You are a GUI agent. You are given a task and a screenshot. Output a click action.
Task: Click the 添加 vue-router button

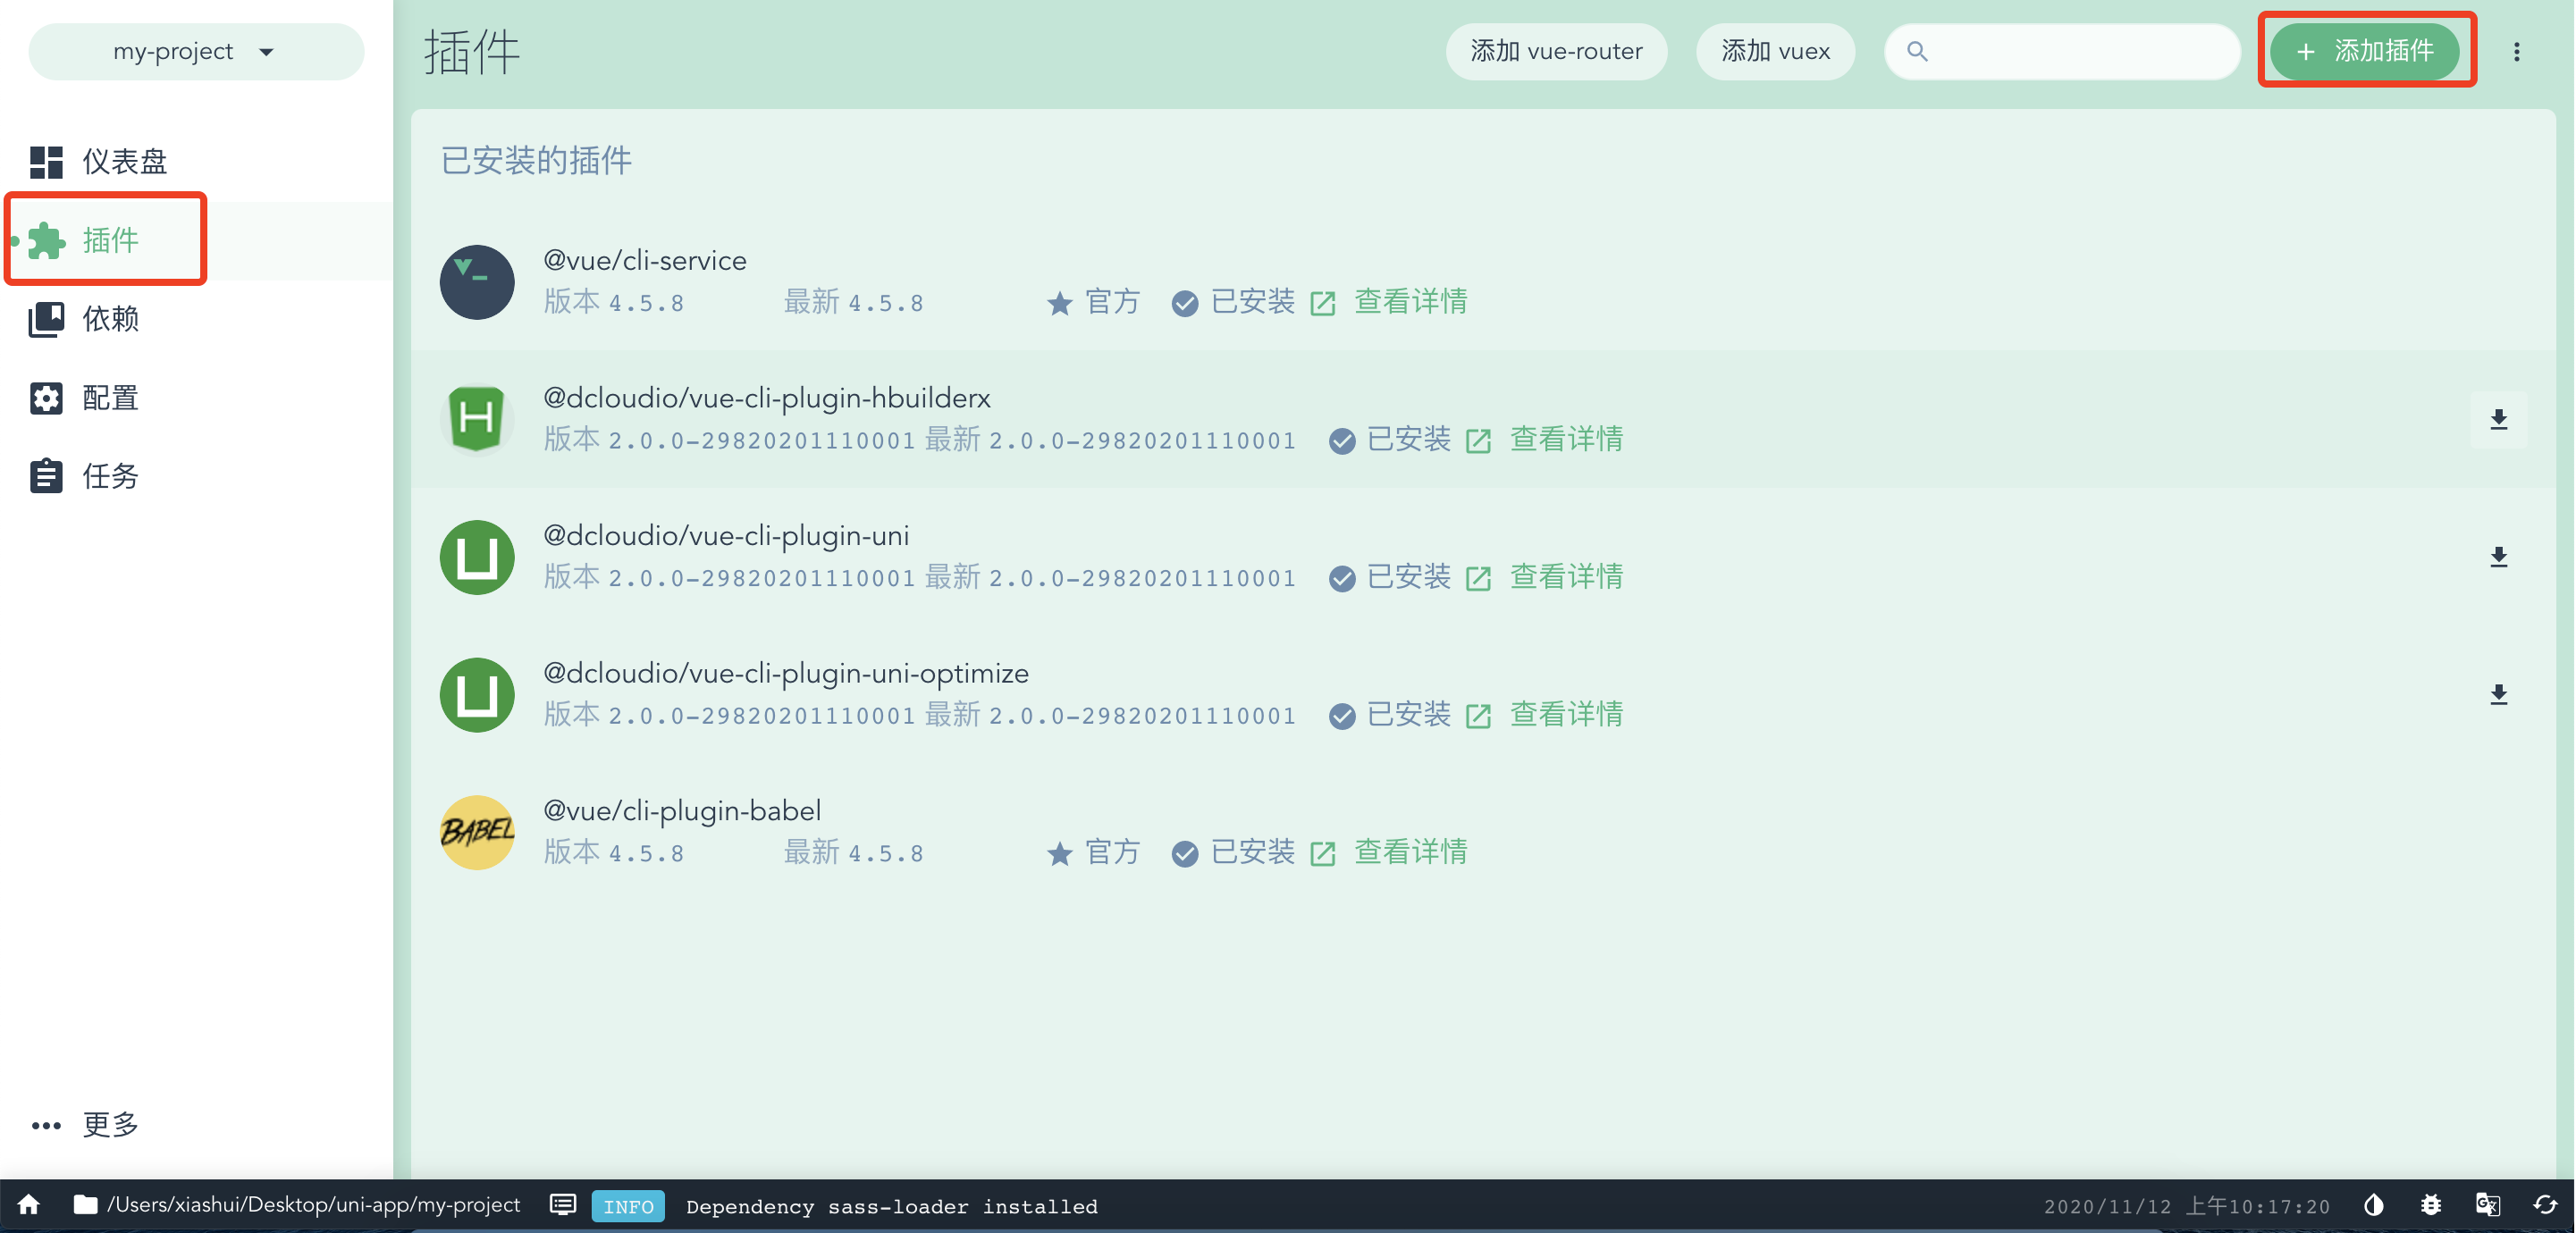tap(1555, 52)
